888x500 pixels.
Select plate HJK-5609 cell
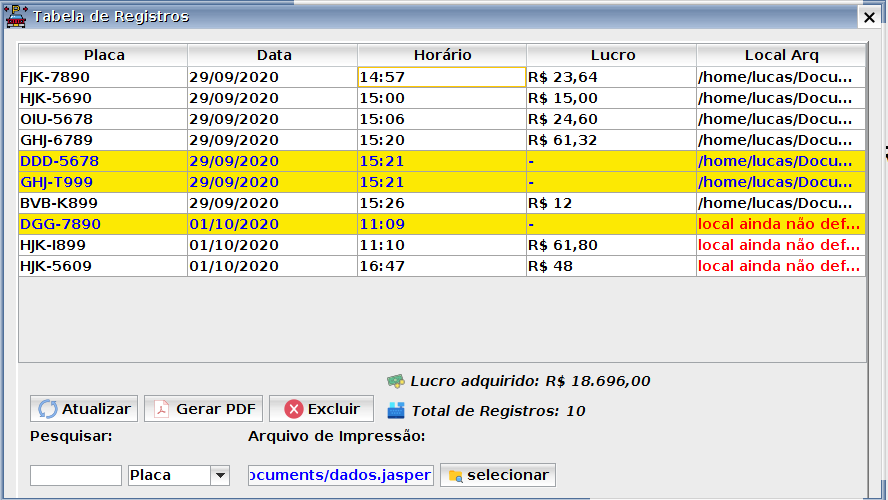103,266
